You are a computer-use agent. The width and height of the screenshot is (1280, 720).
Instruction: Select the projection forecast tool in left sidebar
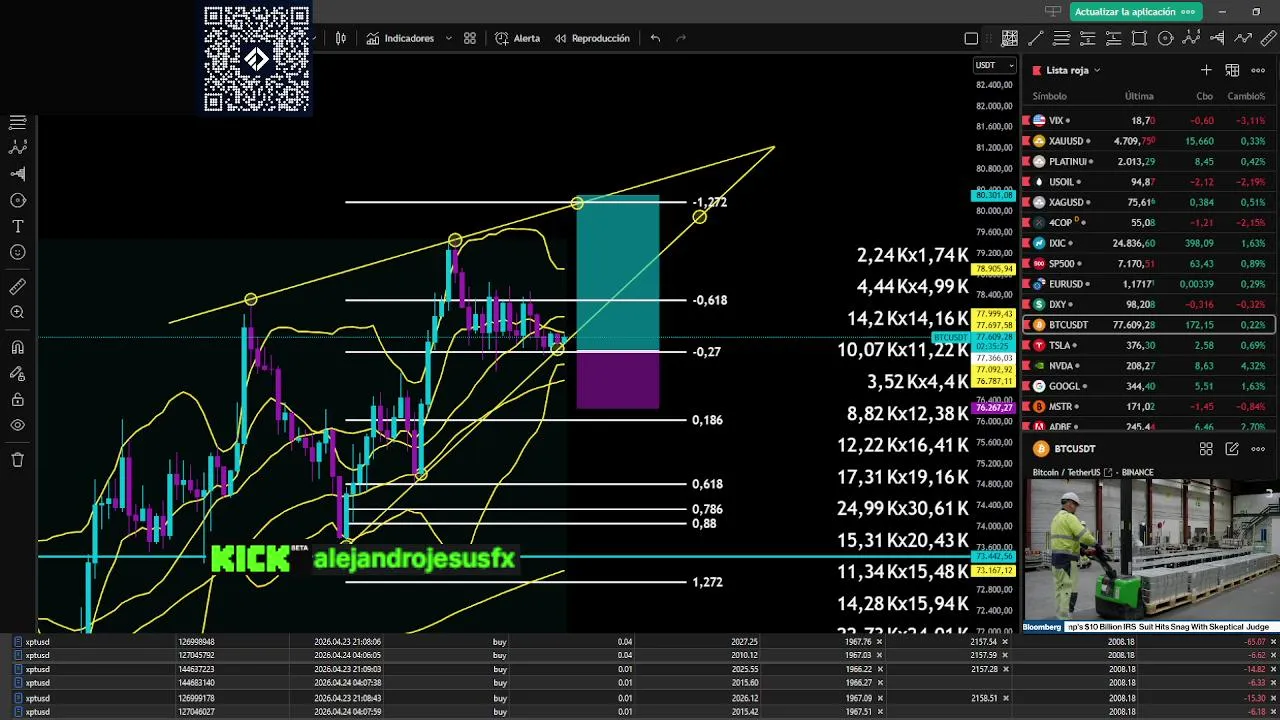coord(17,174)
